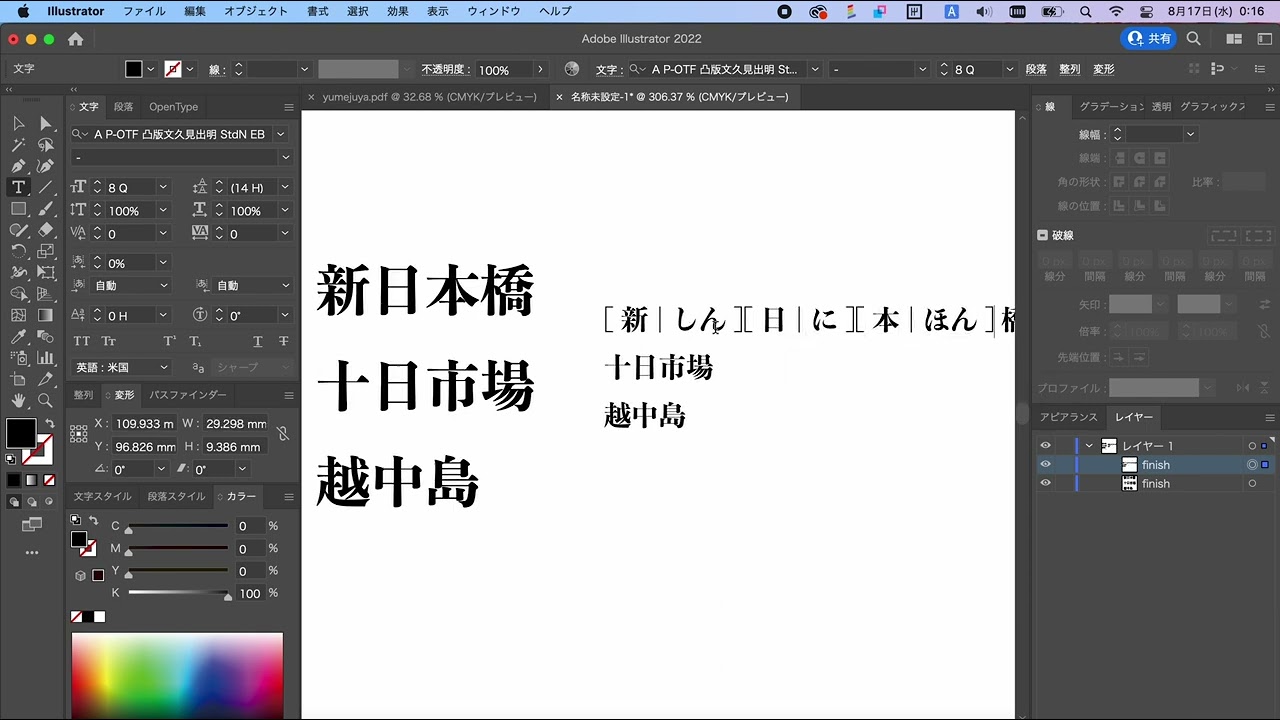This screenshot has height=720, width=1280.
Task: Open the 線幅 stroke weight dropdown
Action: pyautogui.click(x=1190, y=134)
